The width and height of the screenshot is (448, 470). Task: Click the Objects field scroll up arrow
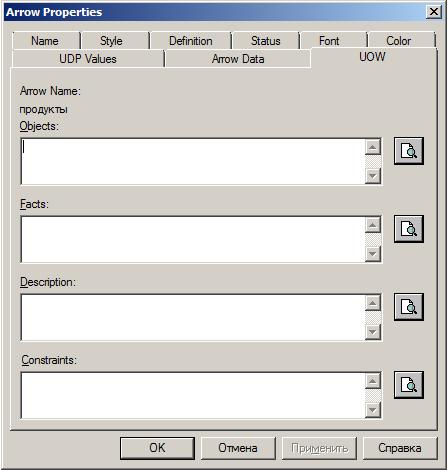tap(373, 147)
